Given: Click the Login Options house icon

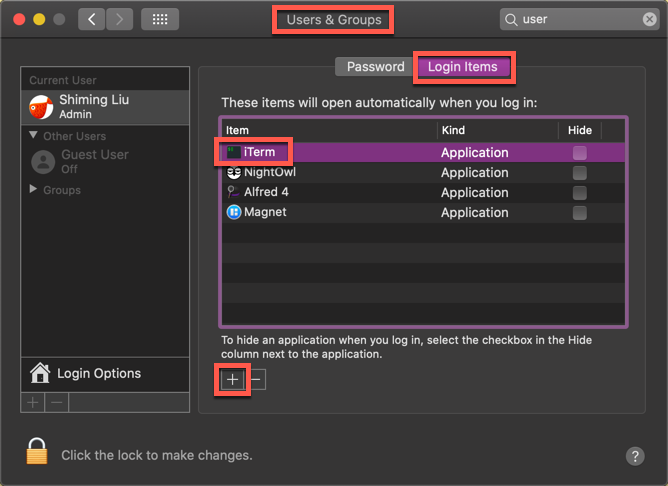Looking at the screenshot, I should (x=40, y=373).
